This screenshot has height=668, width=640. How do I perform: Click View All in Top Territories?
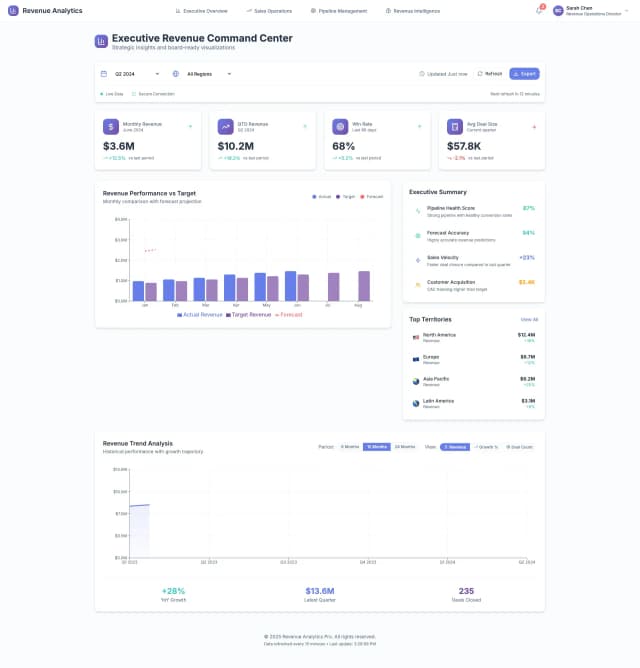529,319
